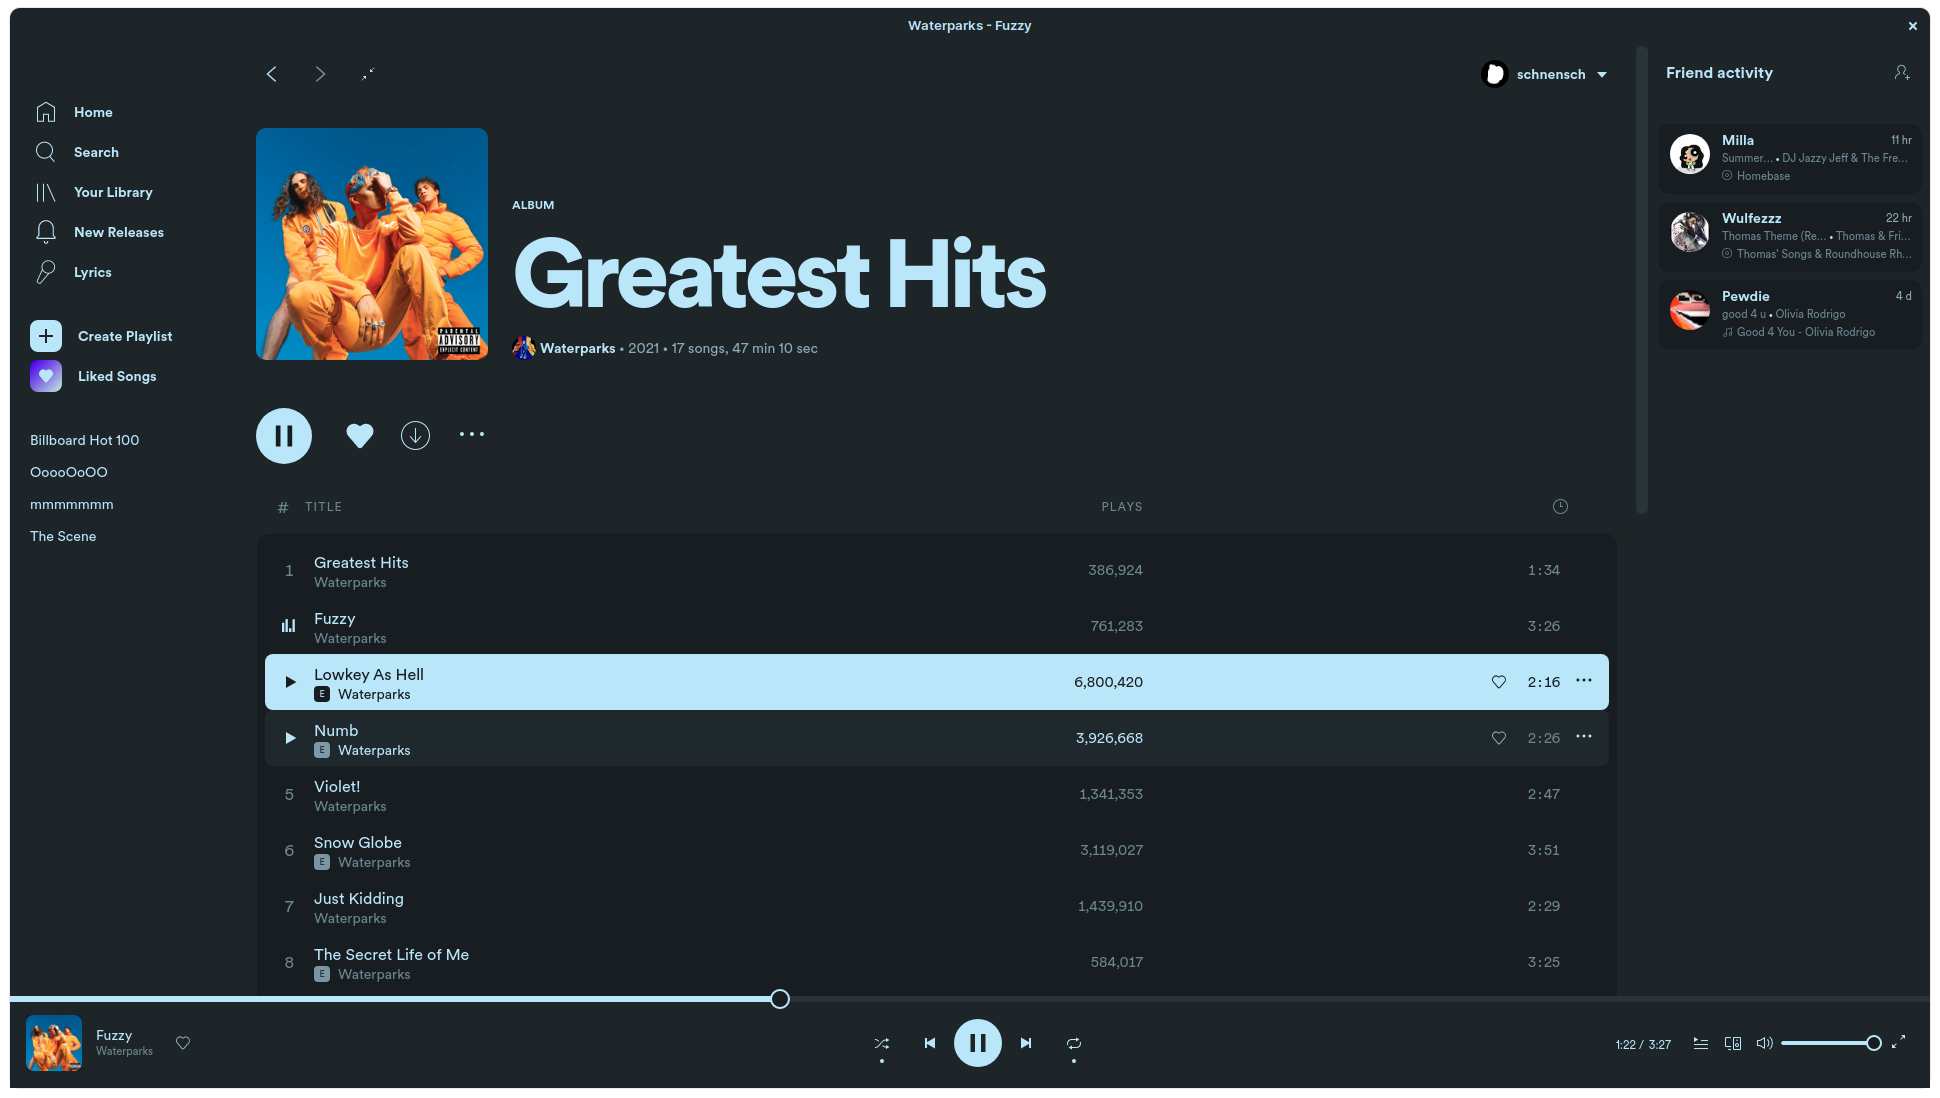This screenshot has height=1098, width=1940.
Task: Open the Waterparks artist link in album header
Action: click(577, 348)
